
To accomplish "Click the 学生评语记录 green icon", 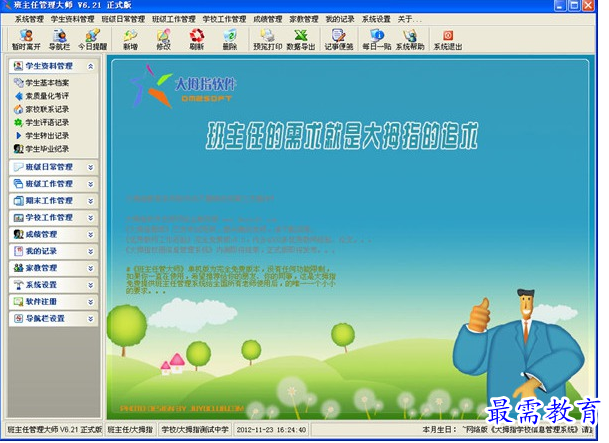I will [18, 122].
